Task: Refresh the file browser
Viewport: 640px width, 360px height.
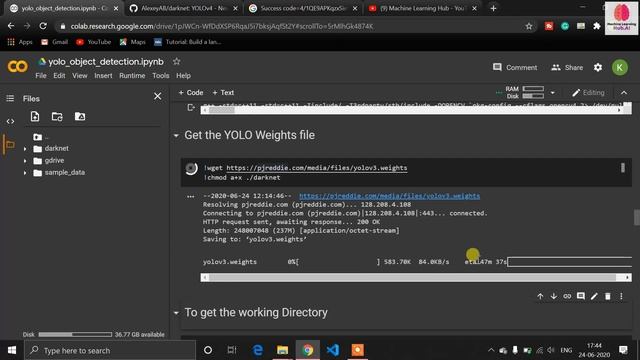Action: pyautogui.click(x=57, y=117)
